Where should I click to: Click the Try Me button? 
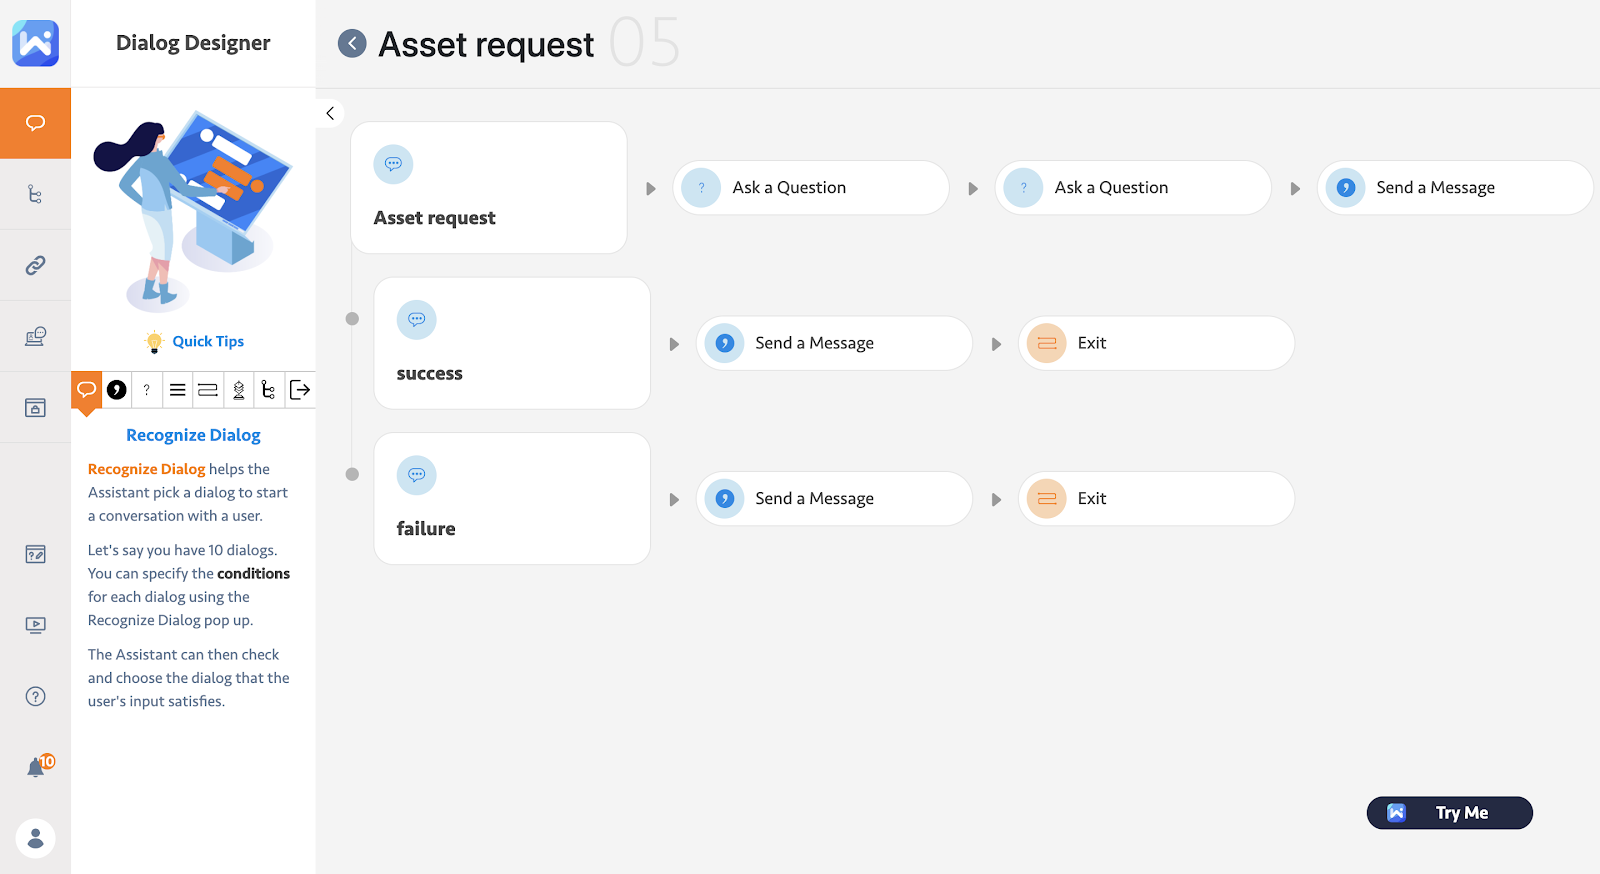point(1449,813)
